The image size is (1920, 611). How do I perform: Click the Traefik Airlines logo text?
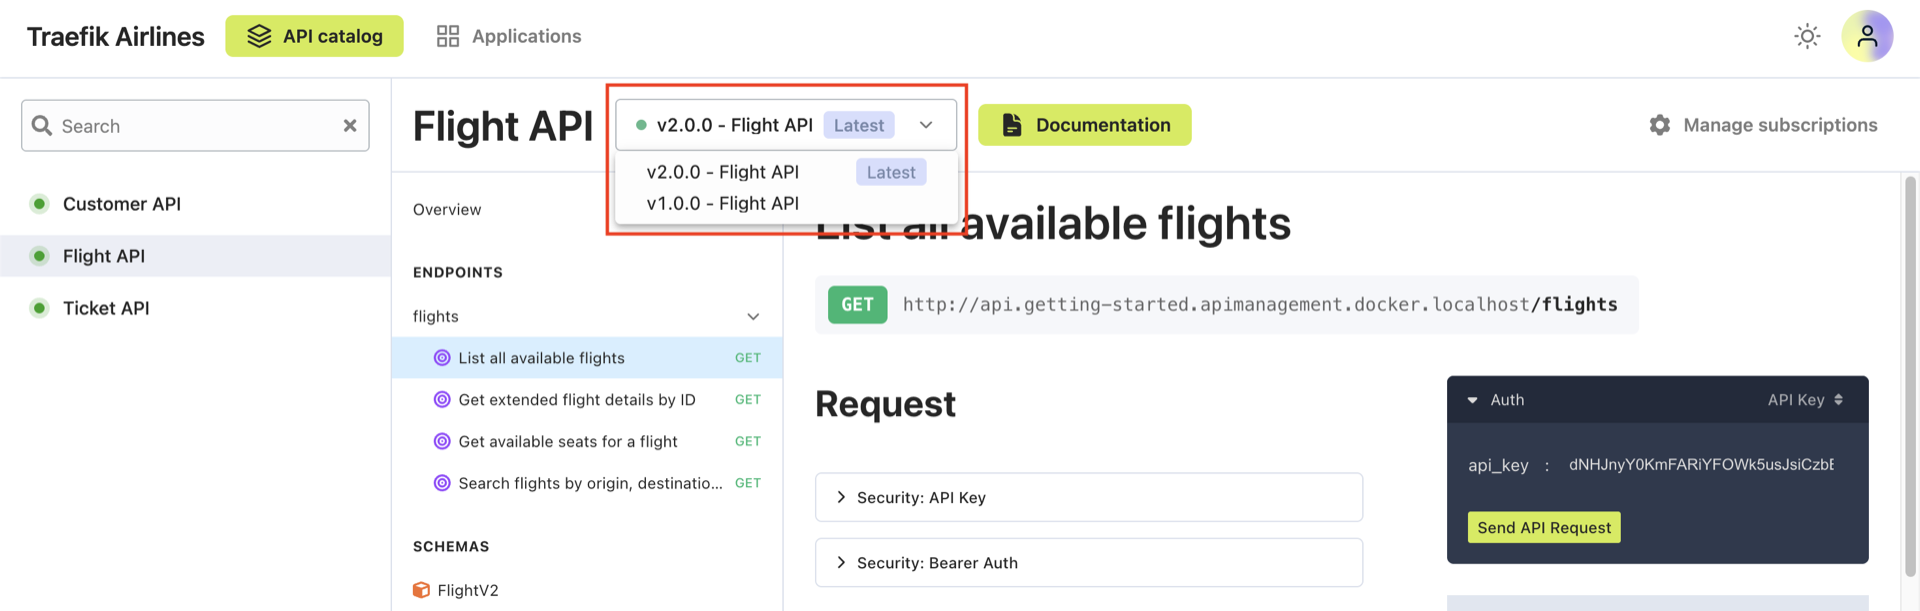115,37
